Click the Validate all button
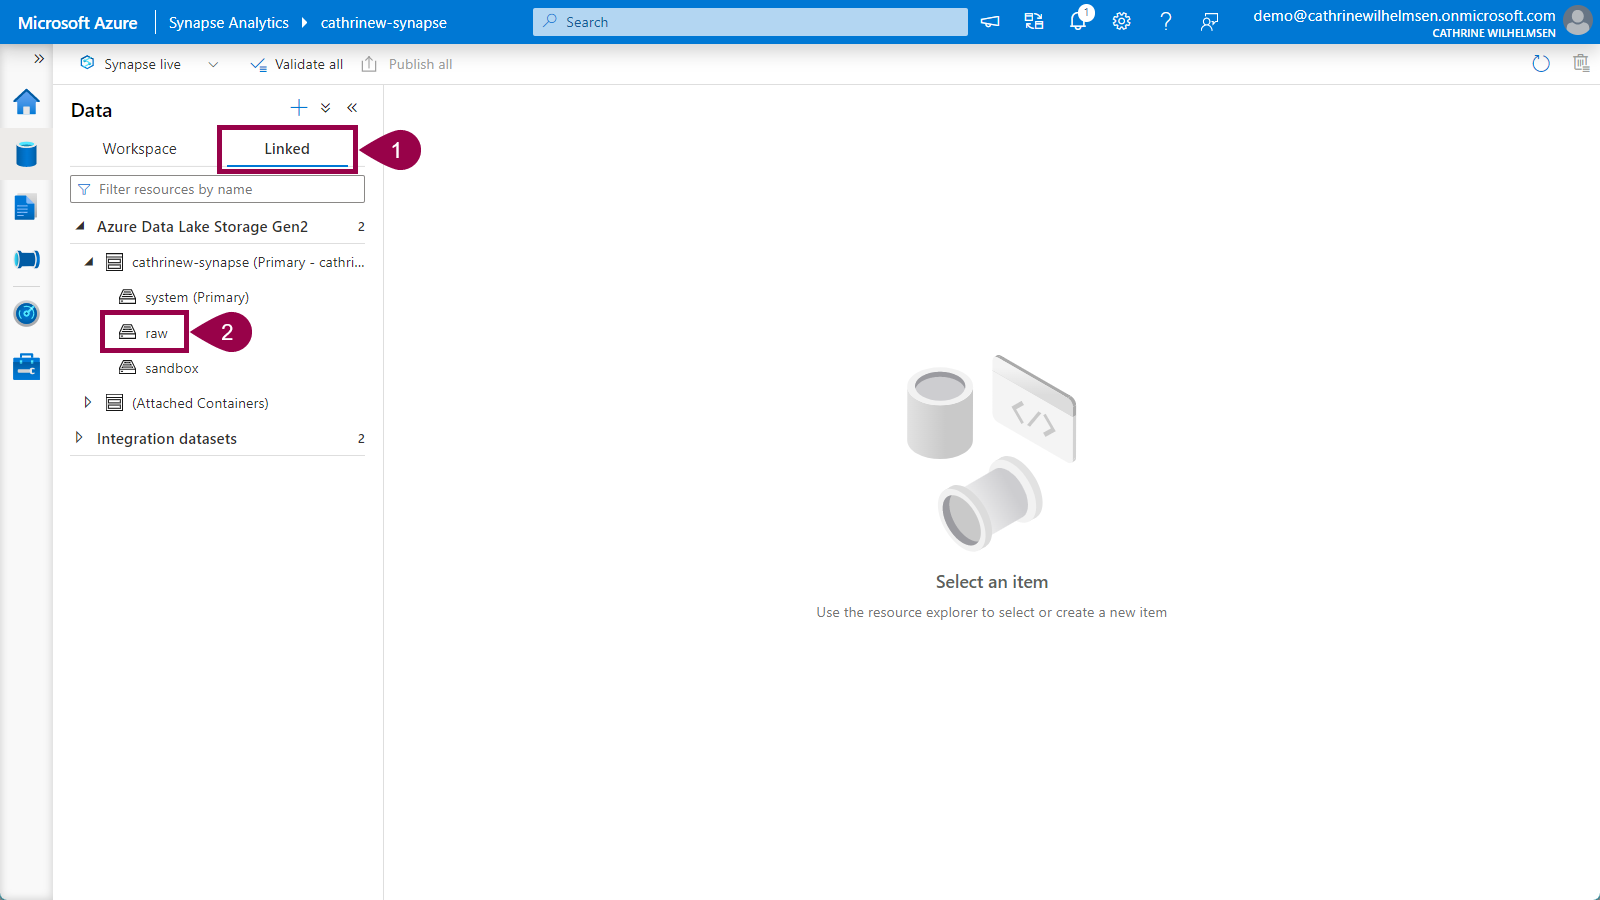The height and width of the screenshot is (900, 1600). click(297, 64)
